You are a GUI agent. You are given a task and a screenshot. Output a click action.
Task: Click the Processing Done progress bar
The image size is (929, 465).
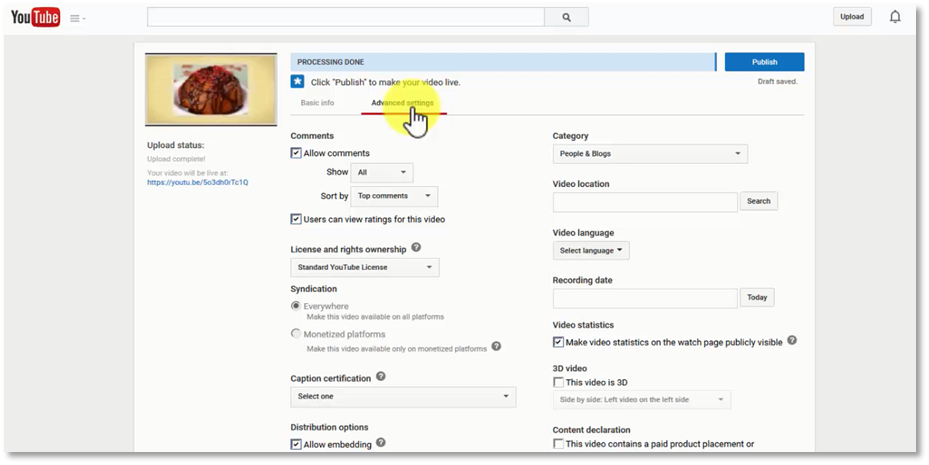(x=503, y=62)
